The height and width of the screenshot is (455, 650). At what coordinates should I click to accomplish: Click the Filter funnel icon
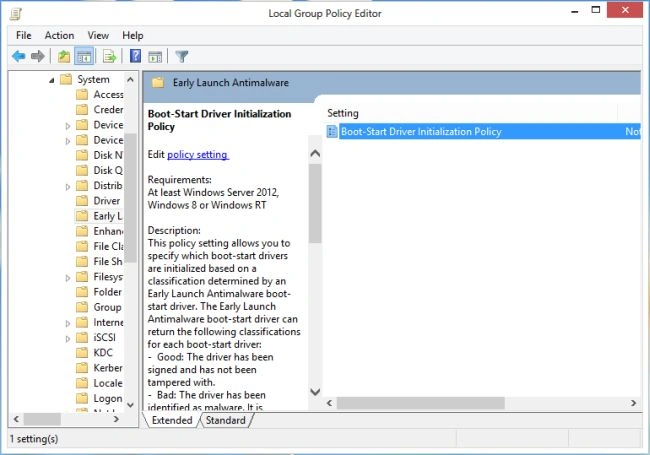point(182,56)
